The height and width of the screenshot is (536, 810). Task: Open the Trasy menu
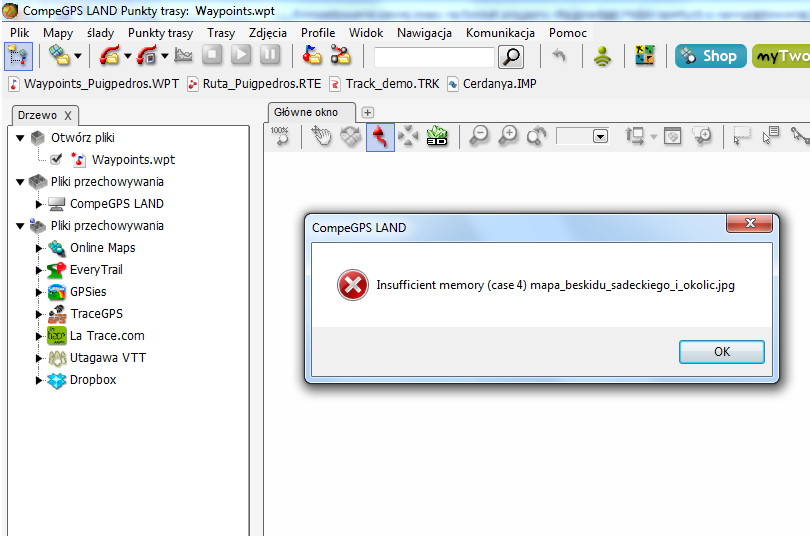[221, 33]
